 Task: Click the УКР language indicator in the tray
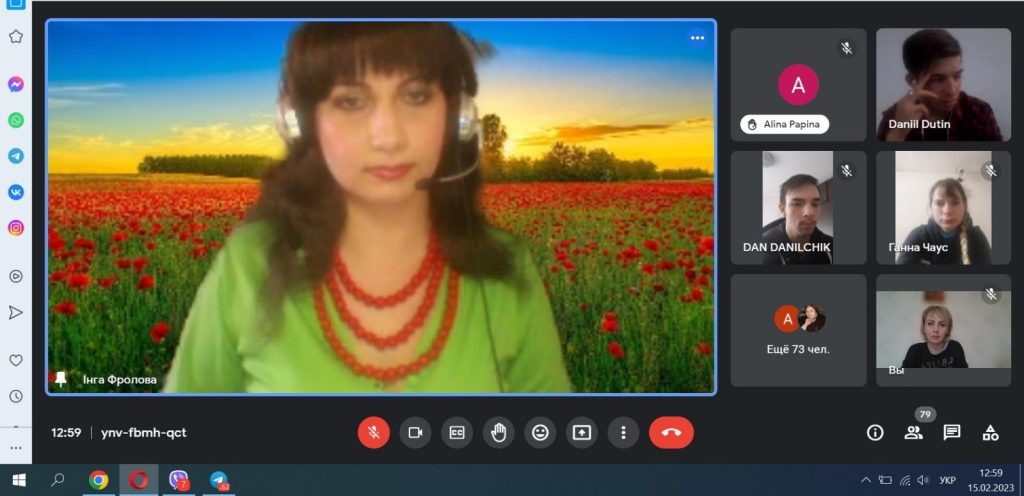point(946,480)
